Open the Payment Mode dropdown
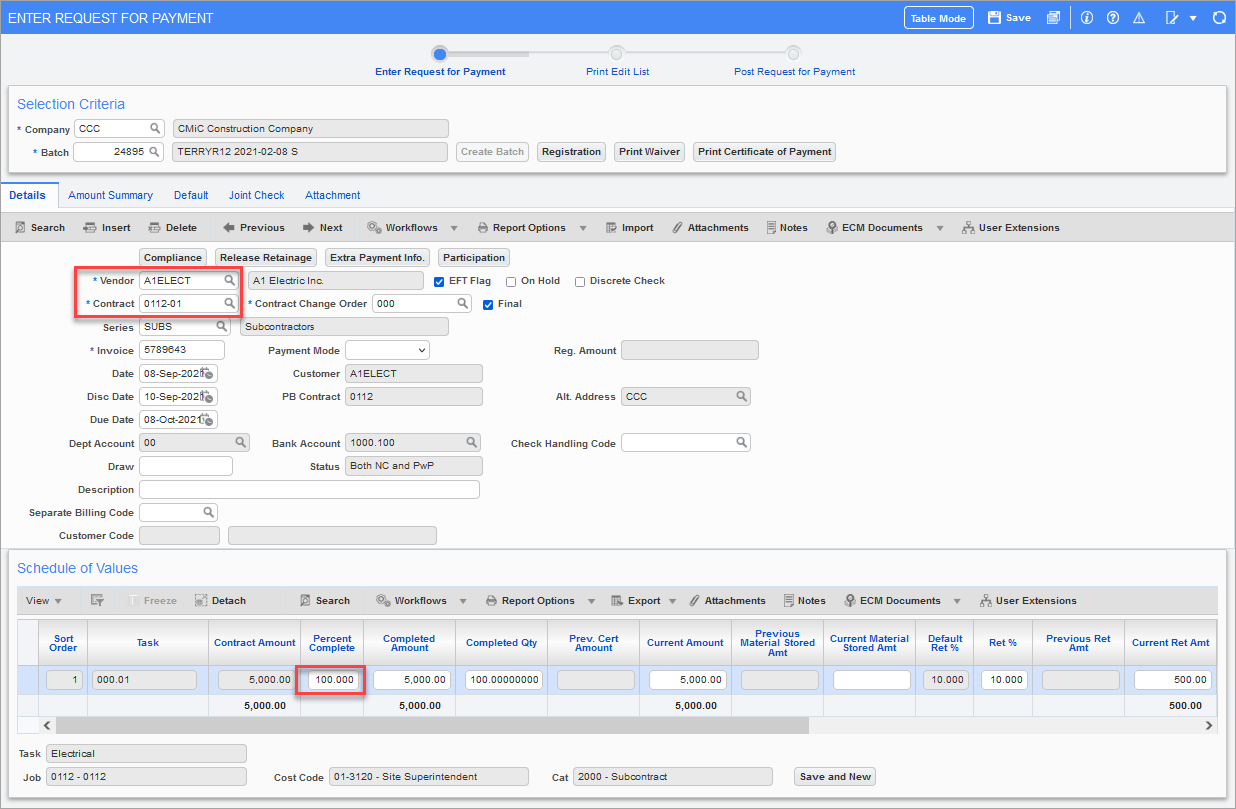 click(387, 350)
